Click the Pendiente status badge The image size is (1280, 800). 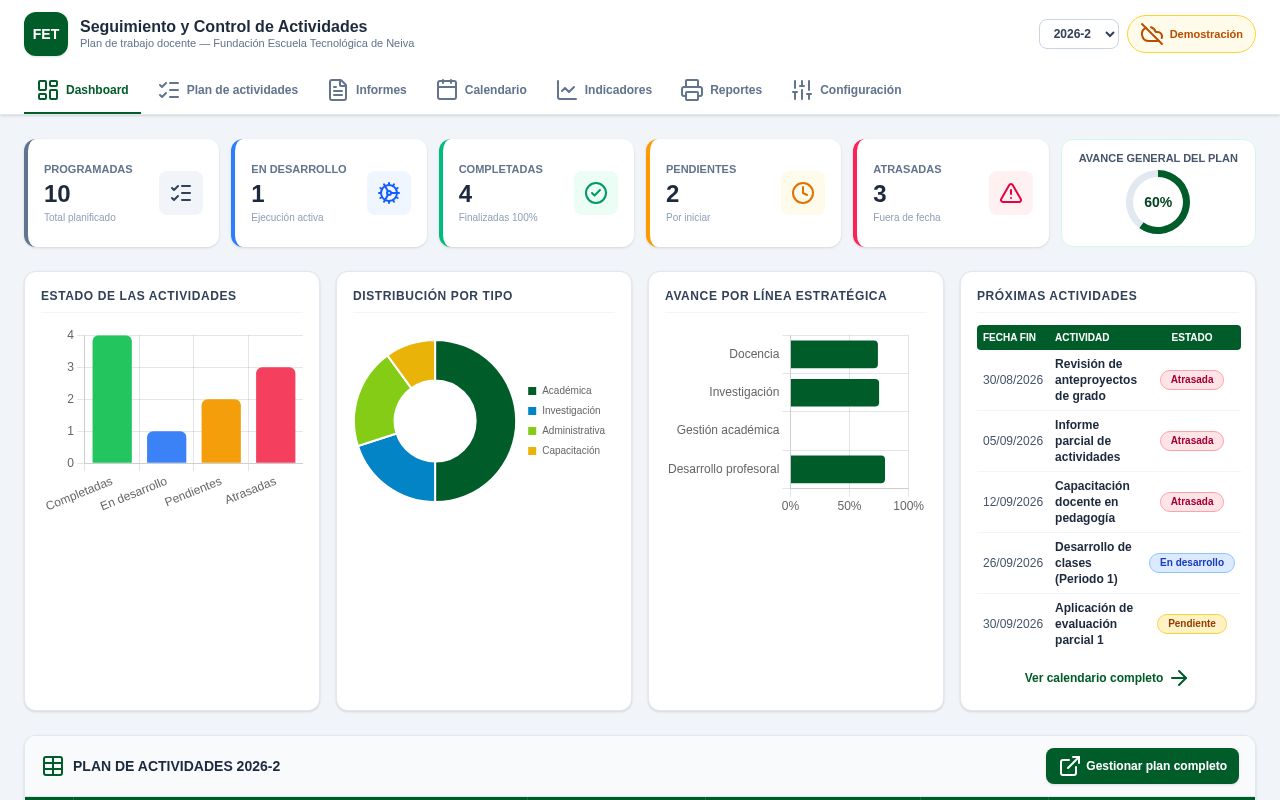pyautogui.click(x=1192, y=624)
